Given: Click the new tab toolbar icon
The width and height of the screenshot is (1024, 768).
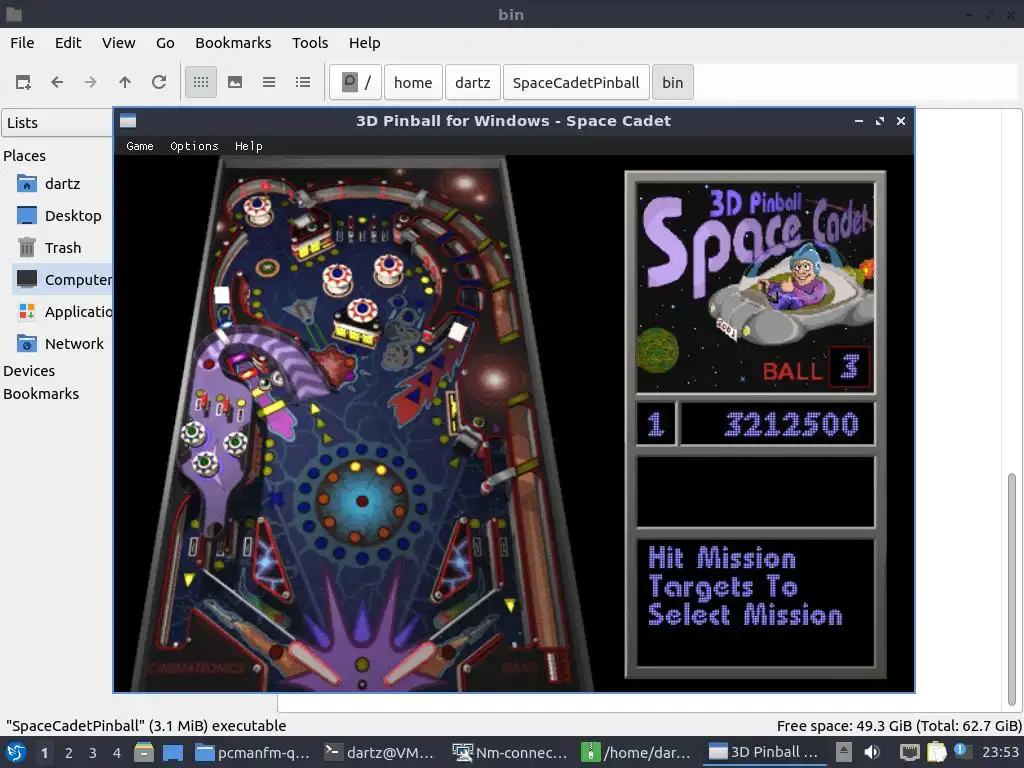Looking at the screenshot, I should coord(24,82).
